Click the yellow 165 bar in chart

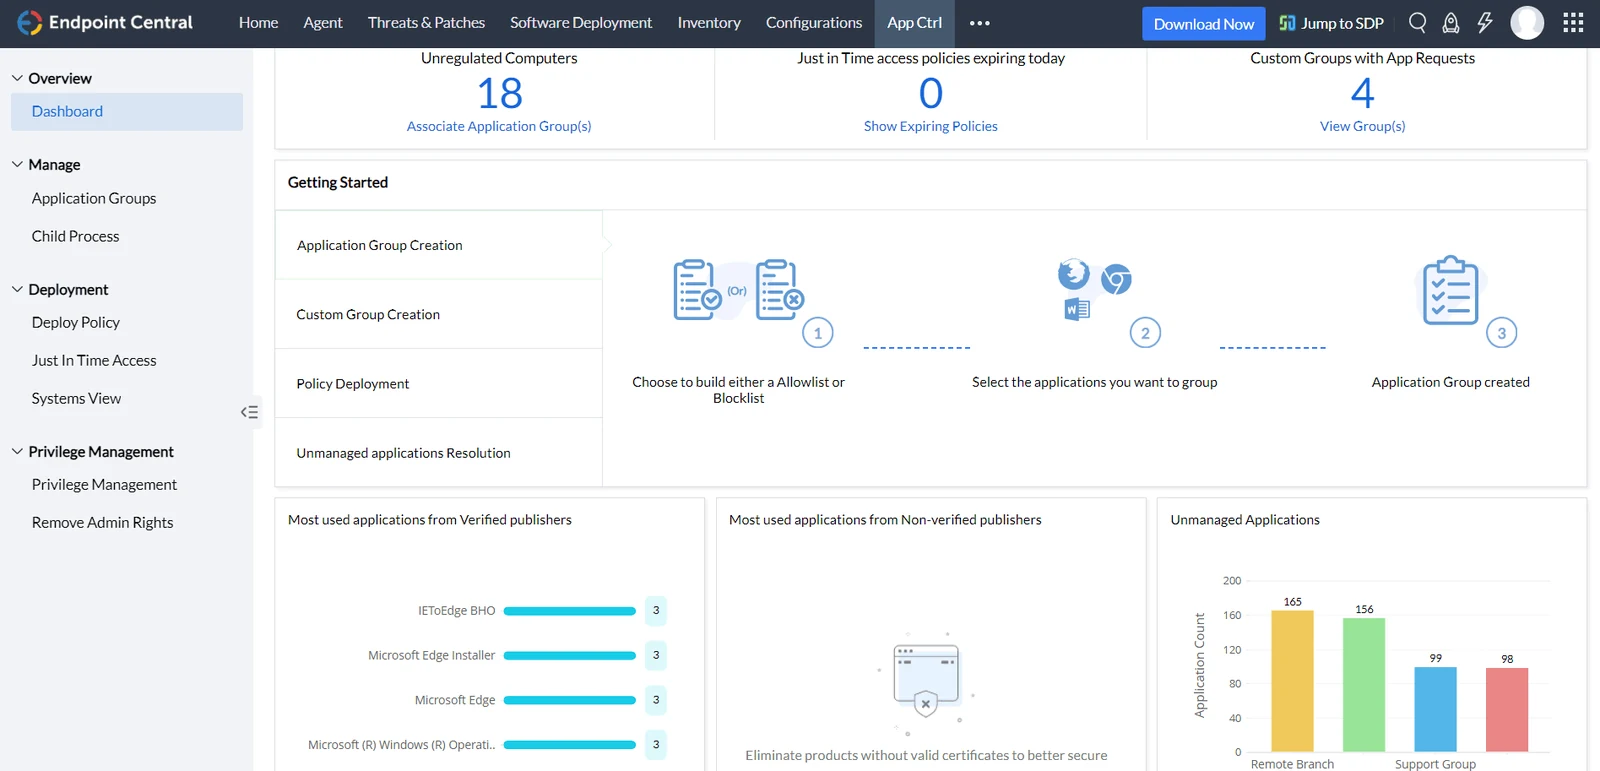click(1292, 680)
